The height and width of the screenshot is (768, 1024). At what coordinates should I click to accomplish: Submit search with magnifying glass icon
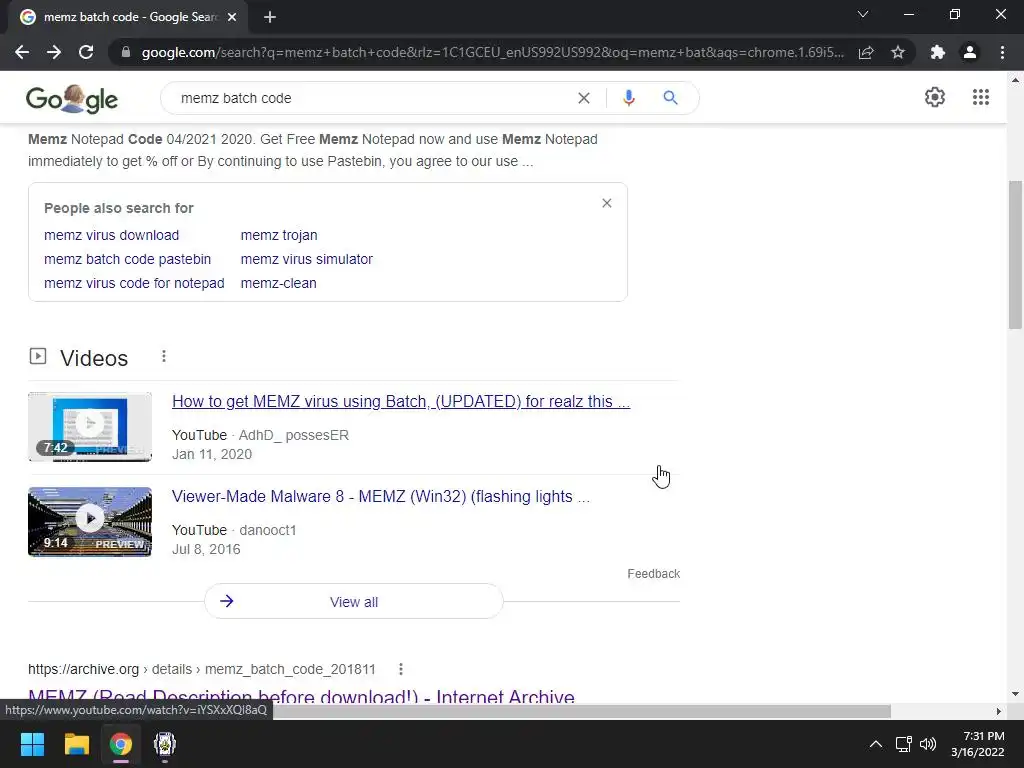pyautogui.click(x=670, y=98)
